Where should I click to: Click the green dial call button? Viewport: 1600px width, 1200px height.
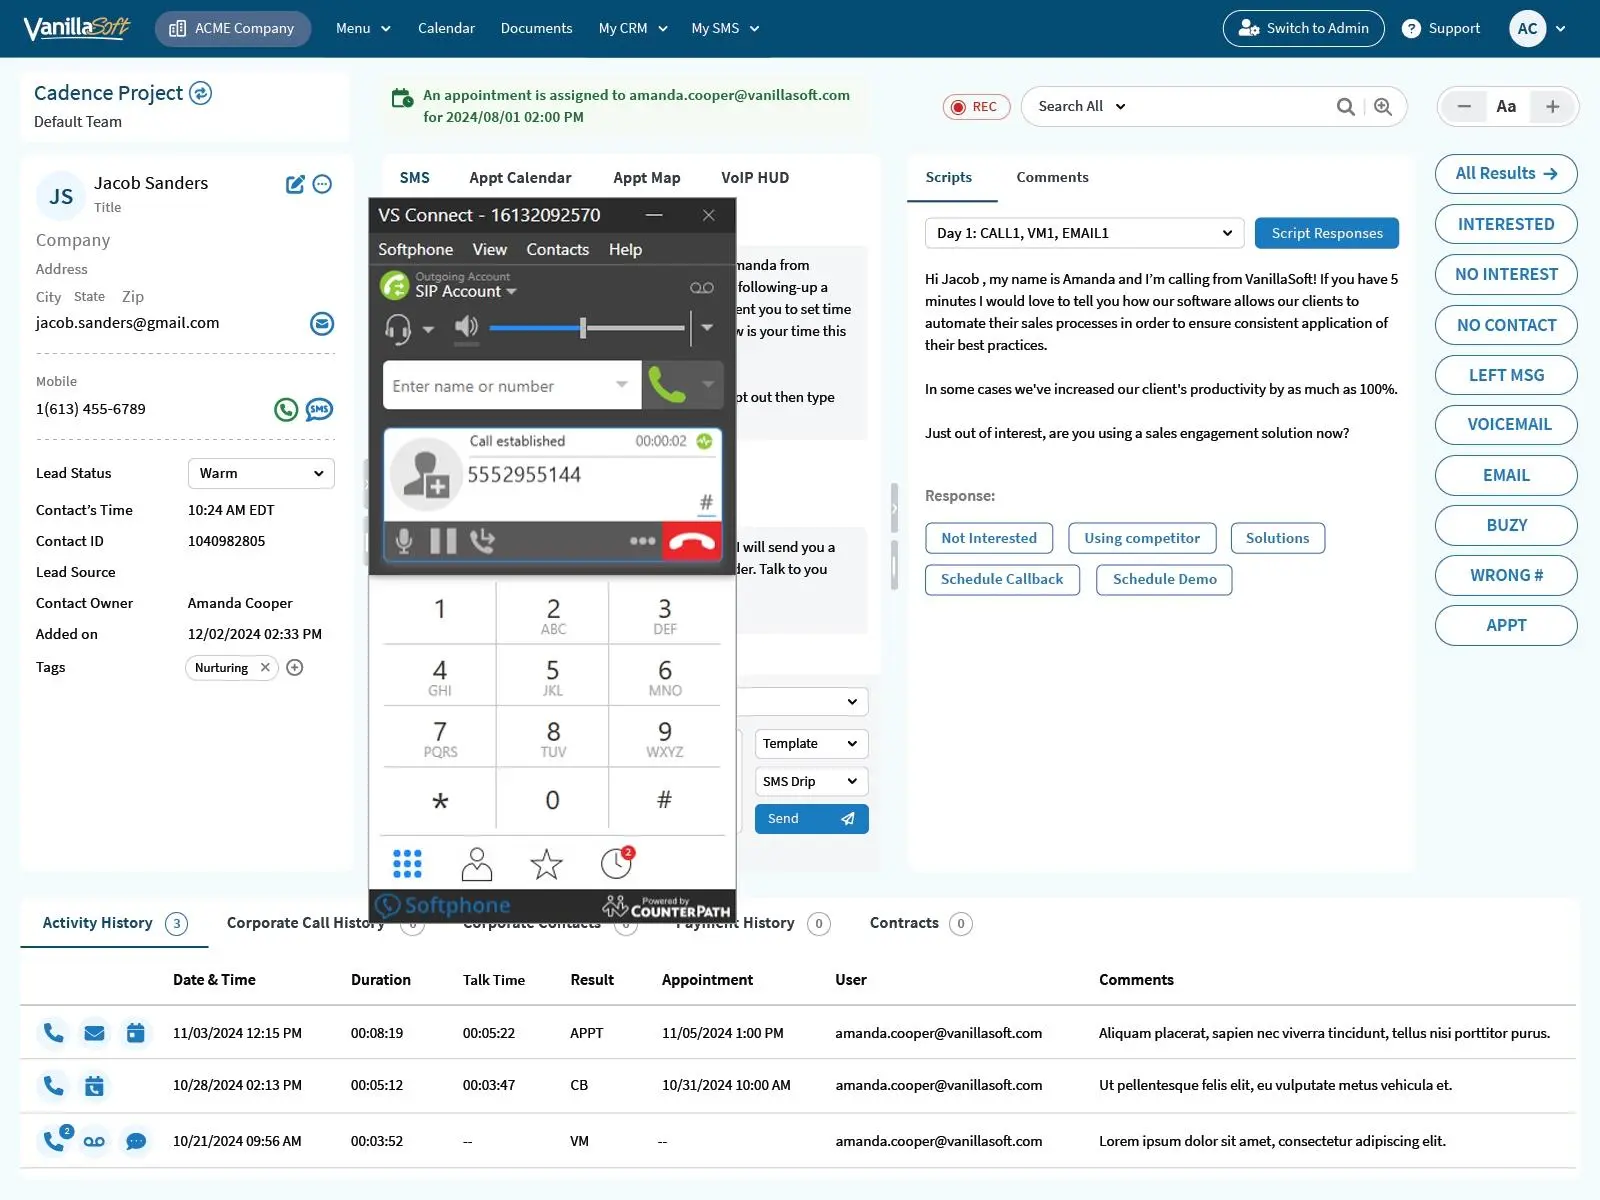point(667,385)
